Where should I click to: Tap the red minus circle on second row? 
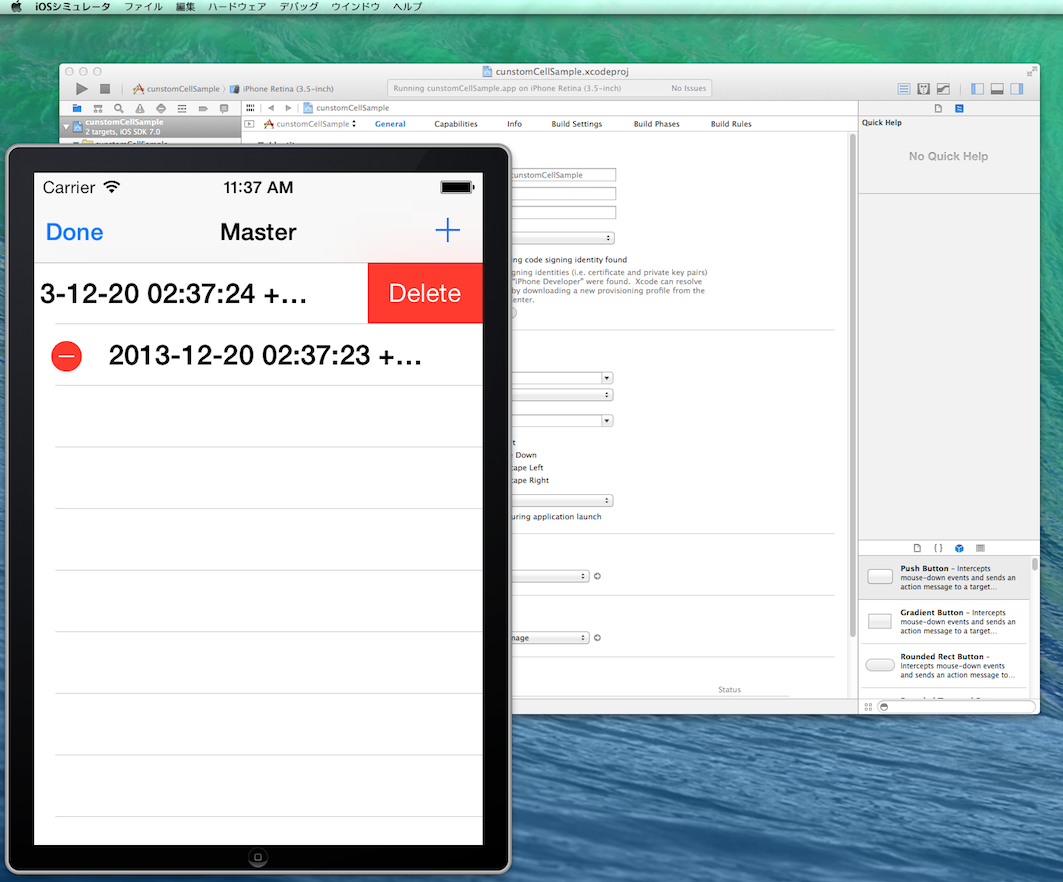coord(66,356)
